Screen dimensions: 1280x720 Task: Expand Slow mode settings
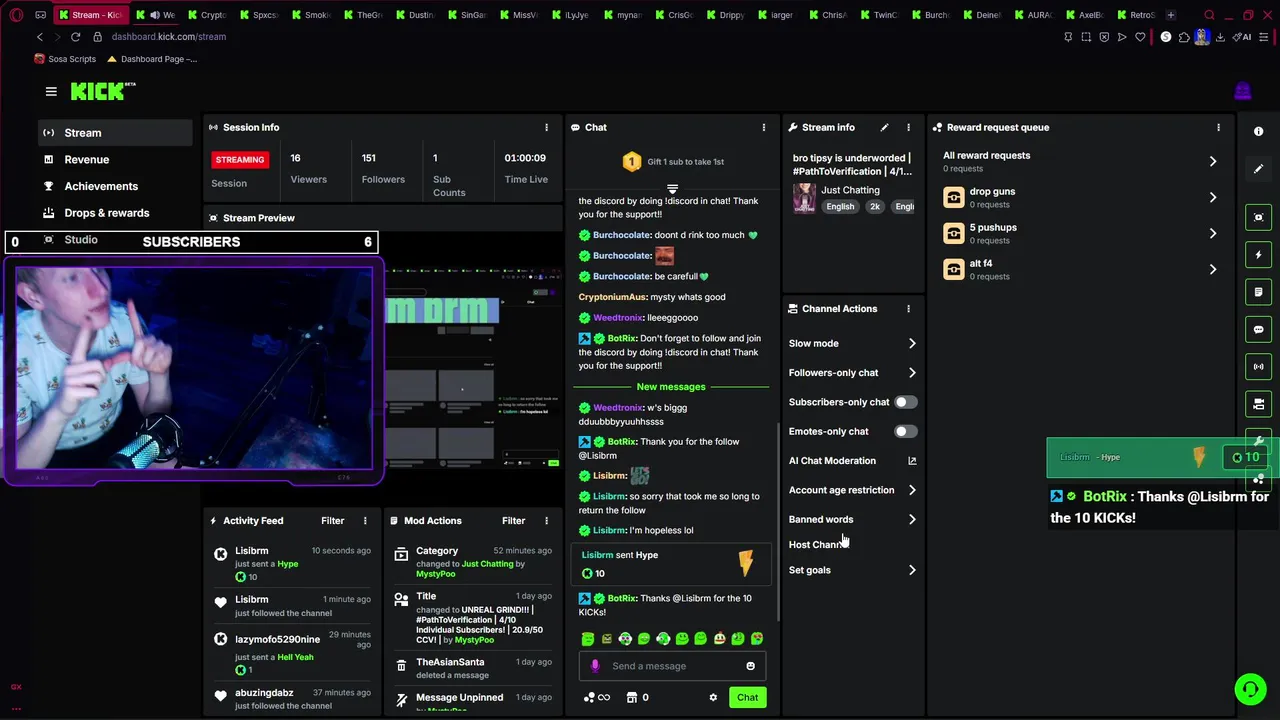pyautogui.click(x=912, y=343)
